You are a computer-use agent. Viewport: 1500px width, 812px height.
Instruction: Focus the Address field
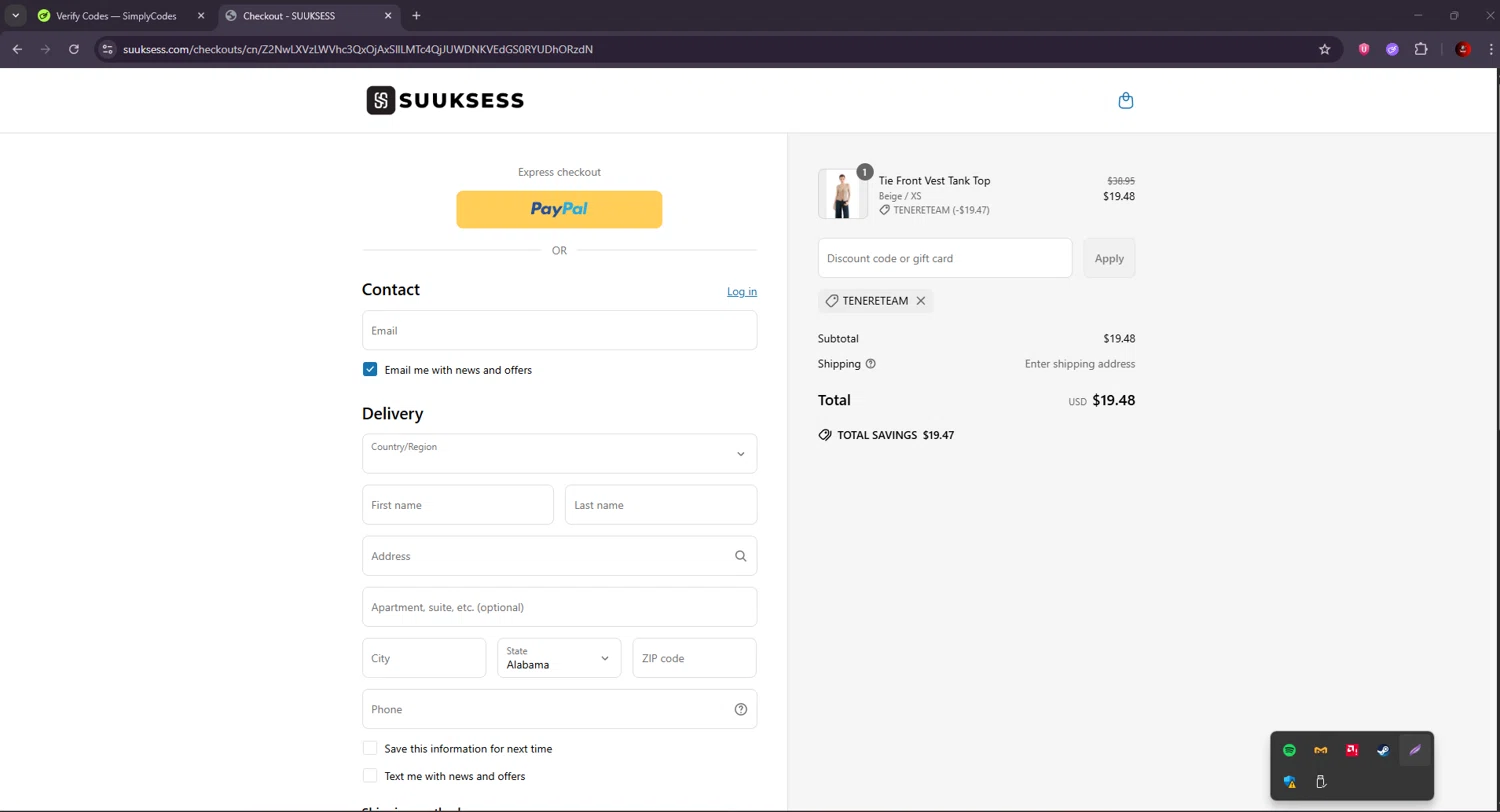[x=559, y=556]
